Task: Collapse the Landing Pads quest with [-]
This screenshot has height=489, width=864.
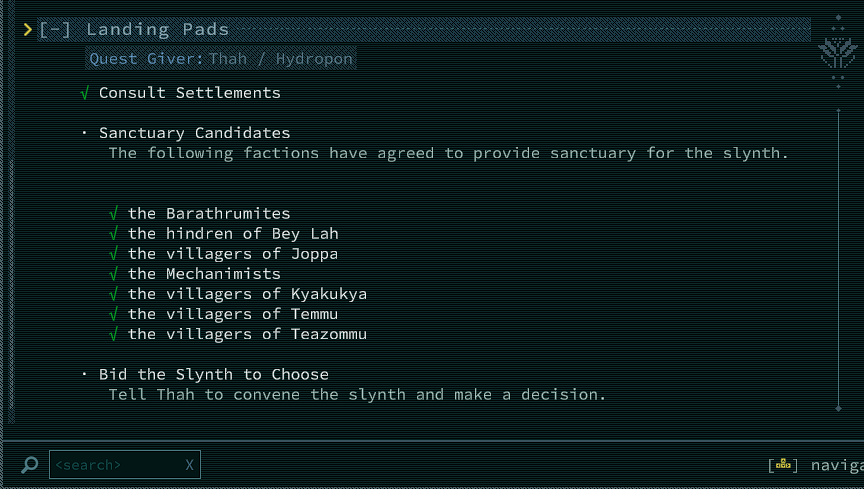Action: (x=55, y=30)
